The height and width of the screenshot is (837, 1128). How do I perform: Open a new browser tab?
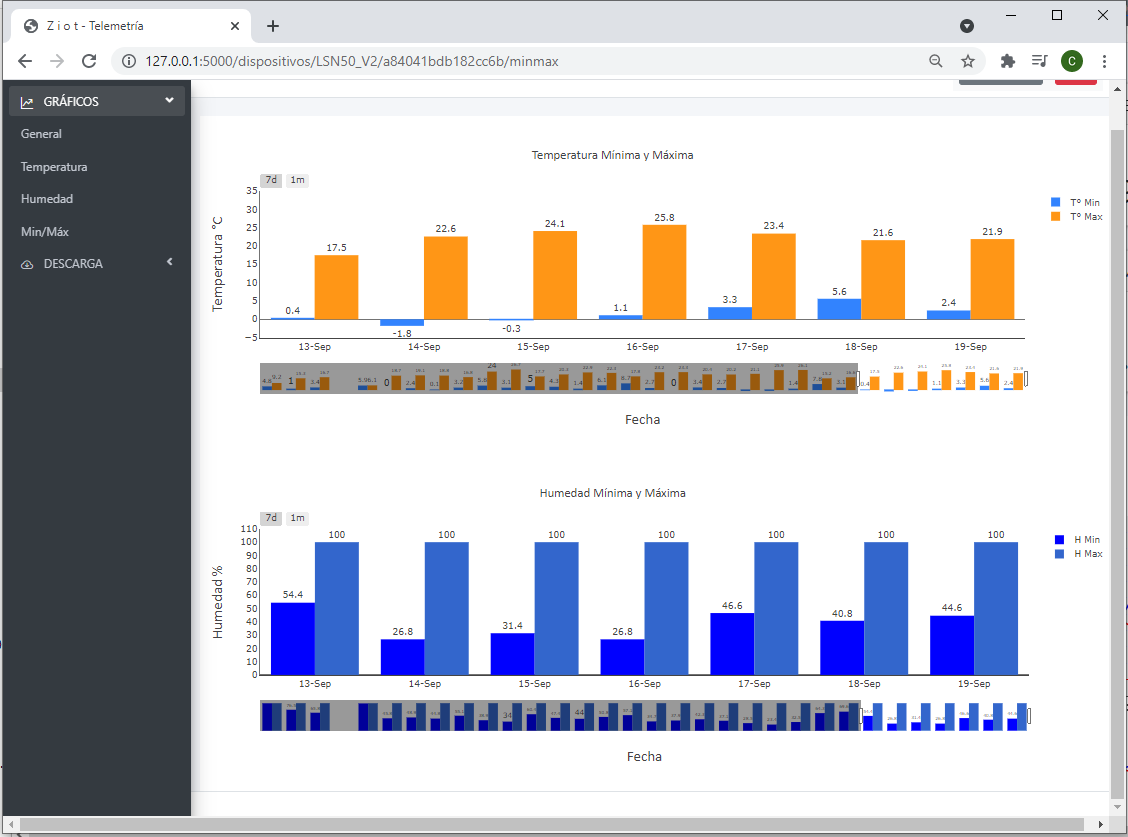pos(273,26)
